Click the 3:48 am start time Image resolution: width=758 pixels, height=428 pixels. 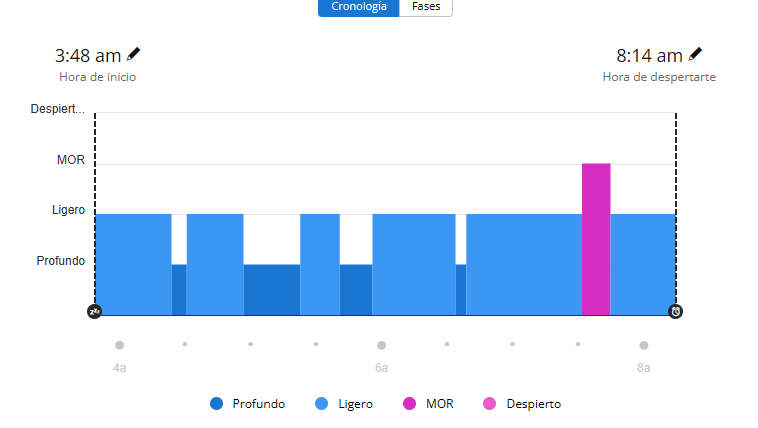88,56
